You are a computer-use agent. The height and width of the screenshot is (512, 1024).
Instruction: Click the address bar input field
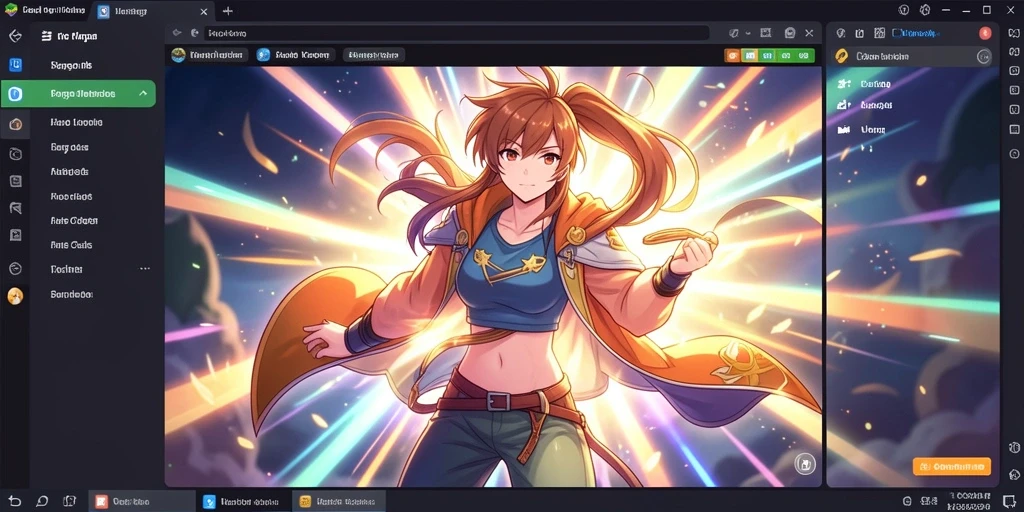pyautogui.click(x=456, y=33)
